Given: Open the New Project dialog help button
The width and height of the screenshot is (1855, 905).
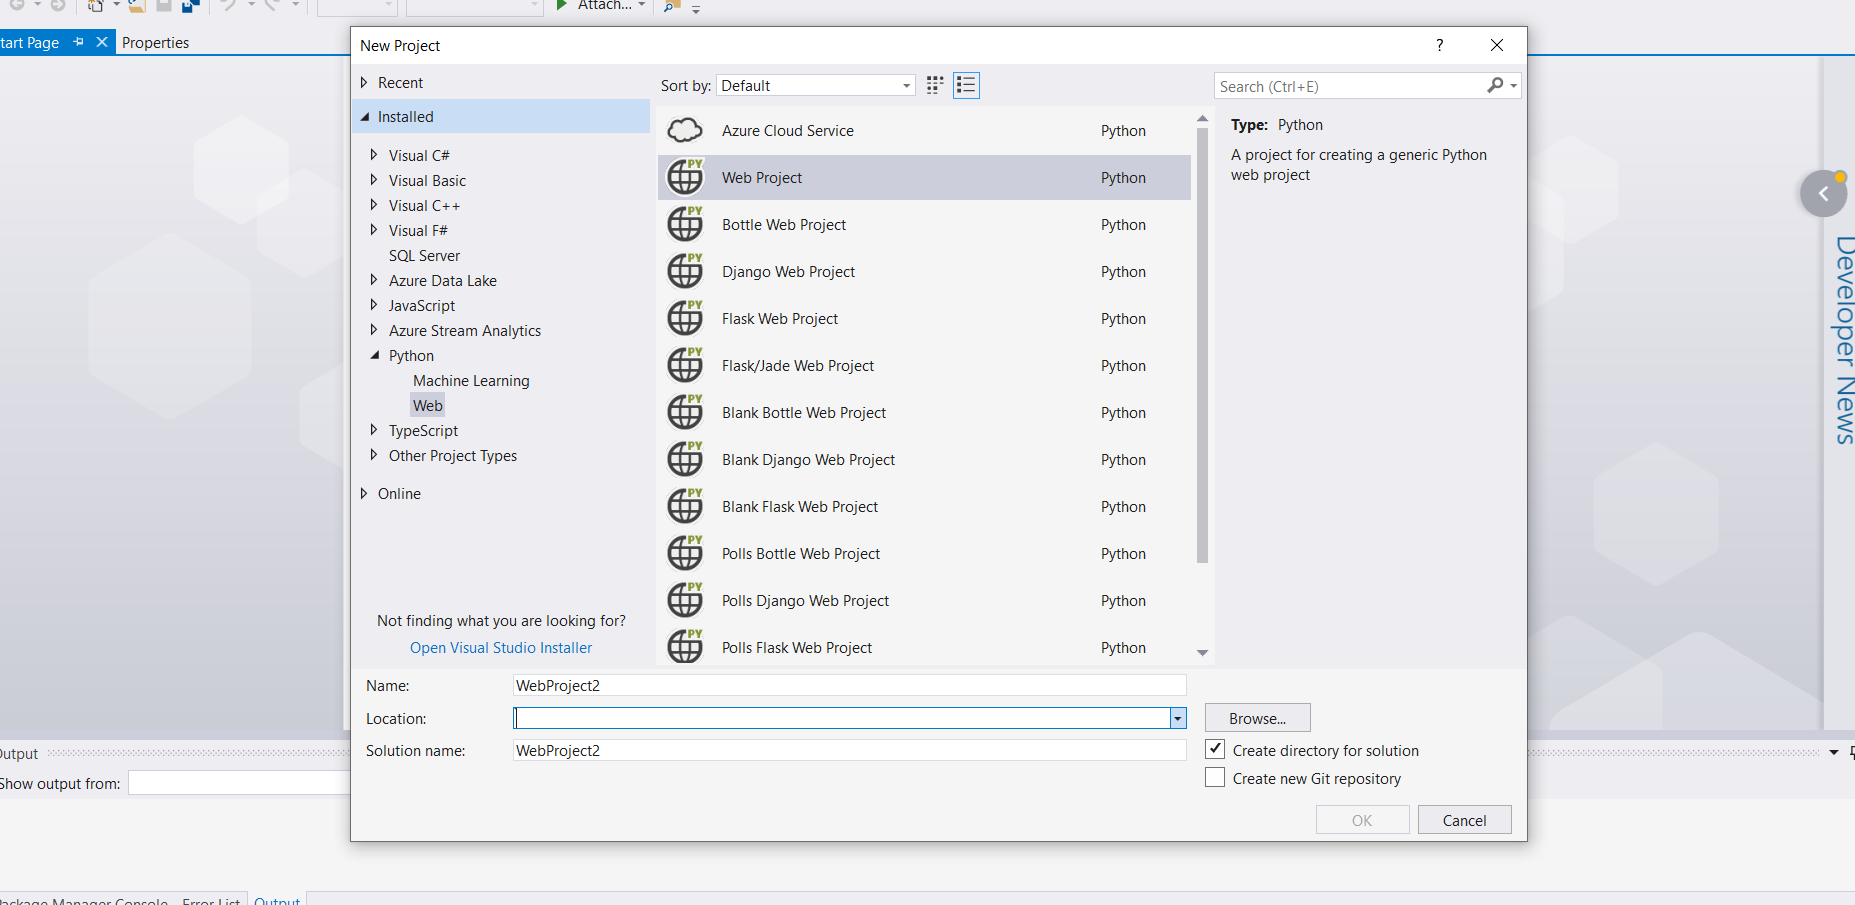Looking at the screenshot, I should 1440,45.
